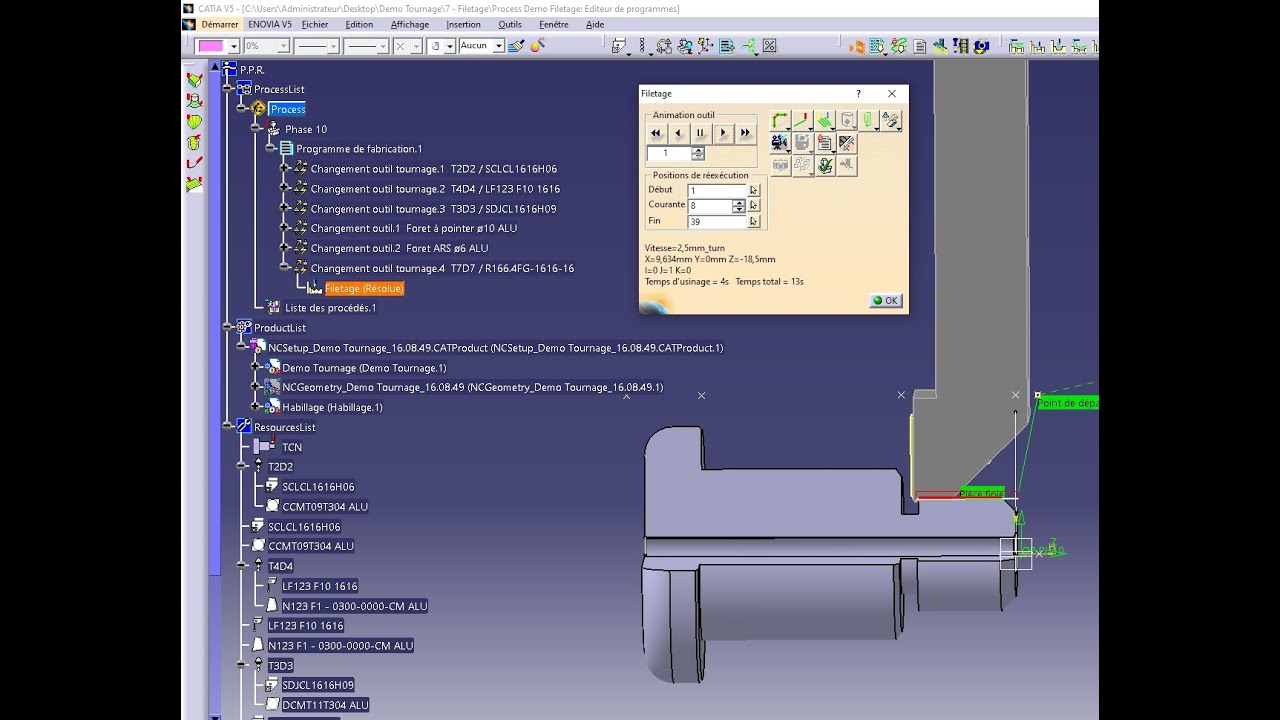
Task: Collapse the ResourcesList node
Action: coord(228,427)
